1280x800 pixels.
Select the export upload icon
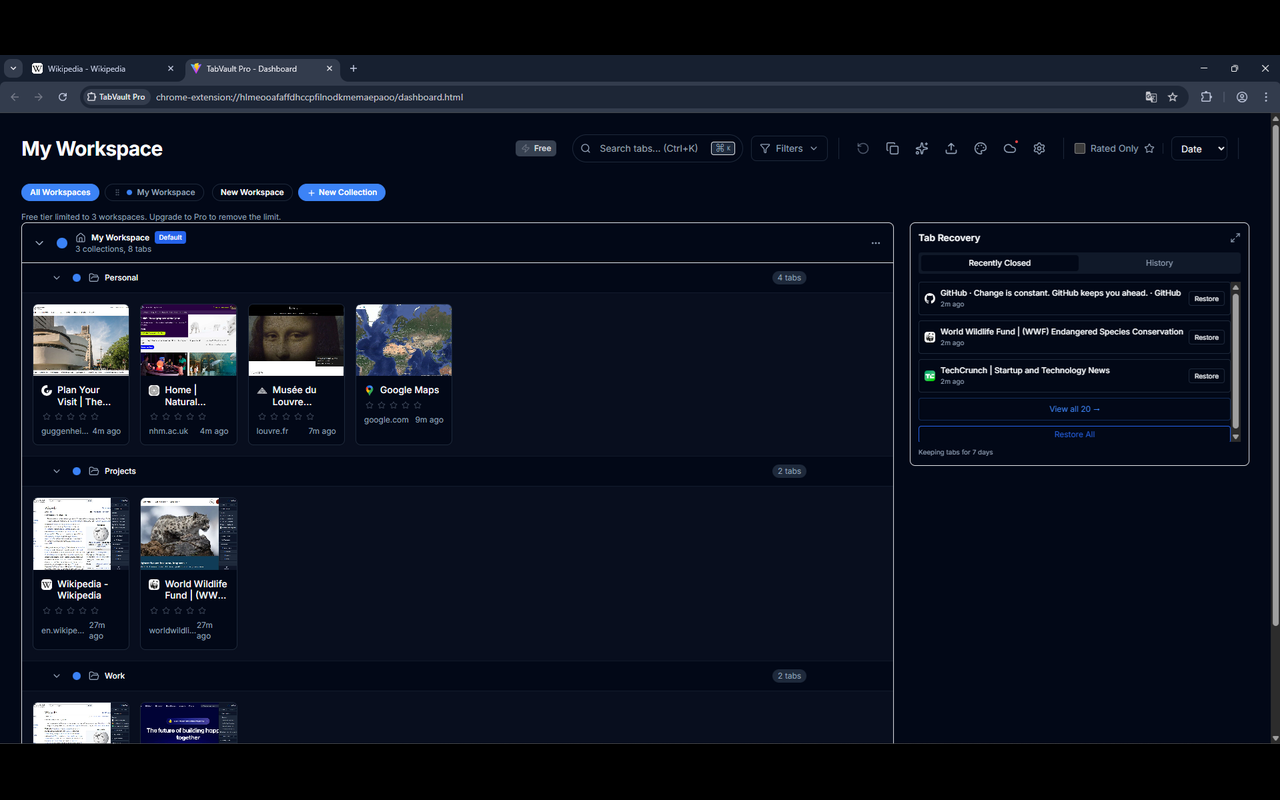pyautogui.click(x=951, y=148)
